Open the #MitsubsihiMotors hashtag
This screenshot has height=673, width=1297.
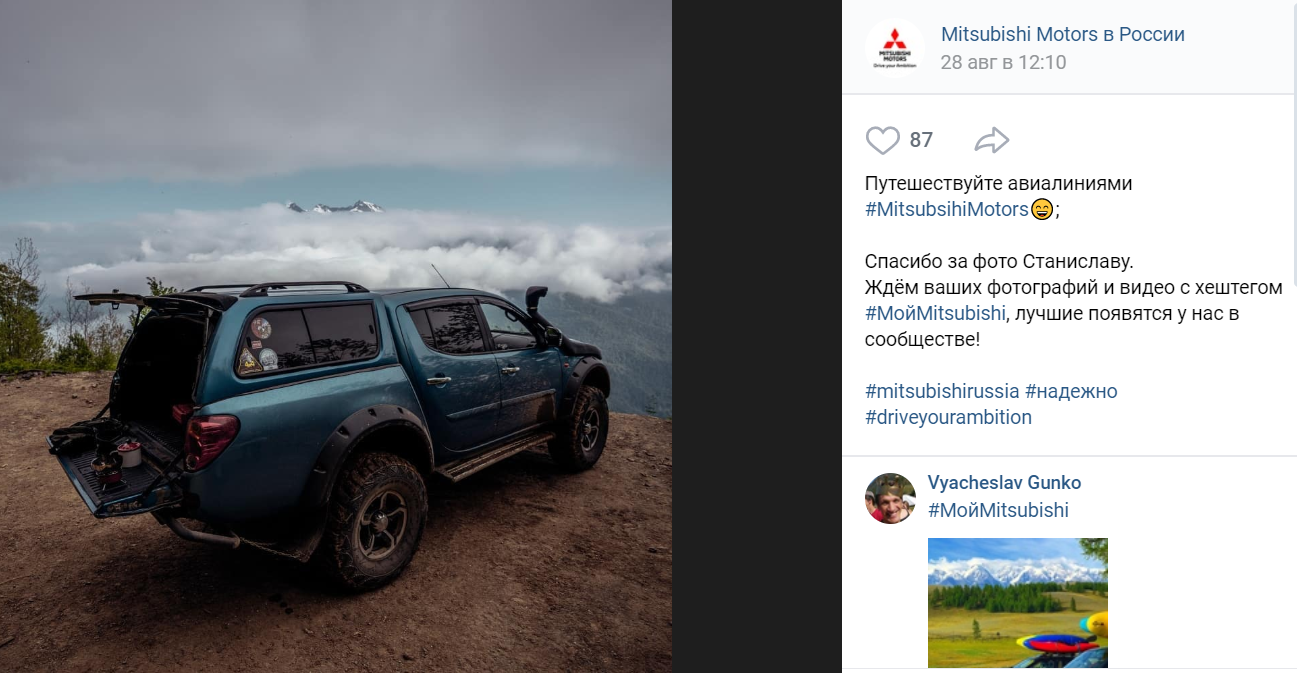pos(947,209)
